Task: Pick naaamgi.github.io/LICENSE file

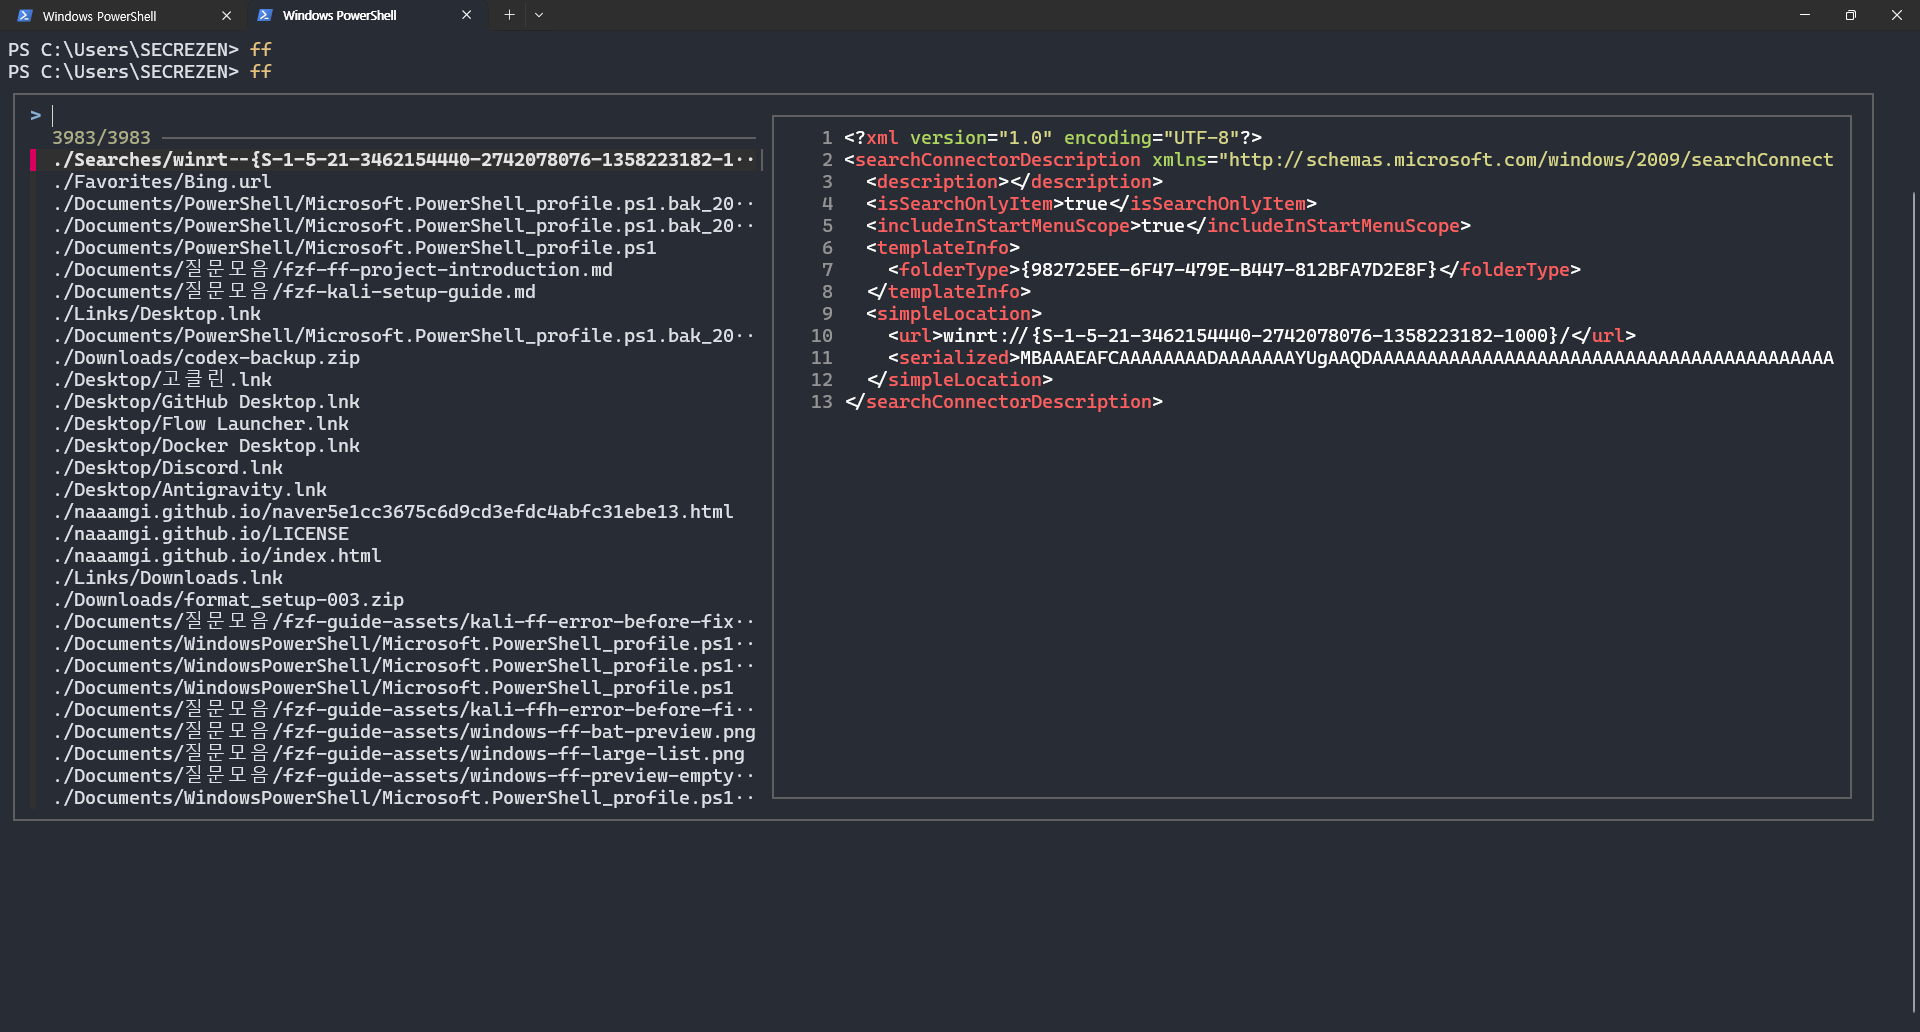Action: (x=201, y=534)
